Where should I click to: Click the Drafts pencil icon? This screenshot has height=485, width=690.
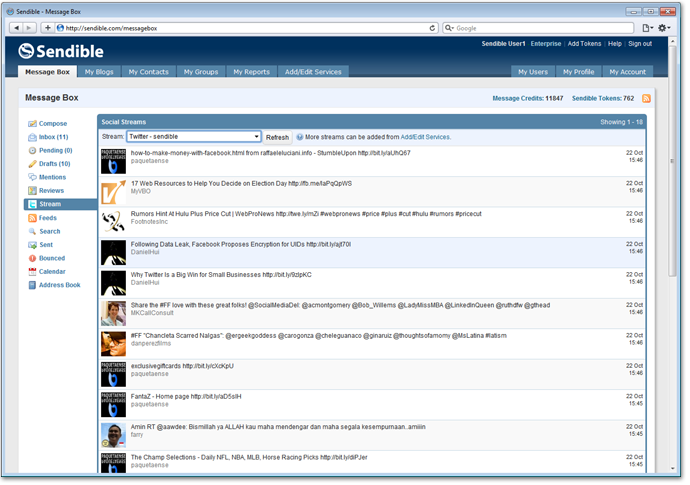32,164
